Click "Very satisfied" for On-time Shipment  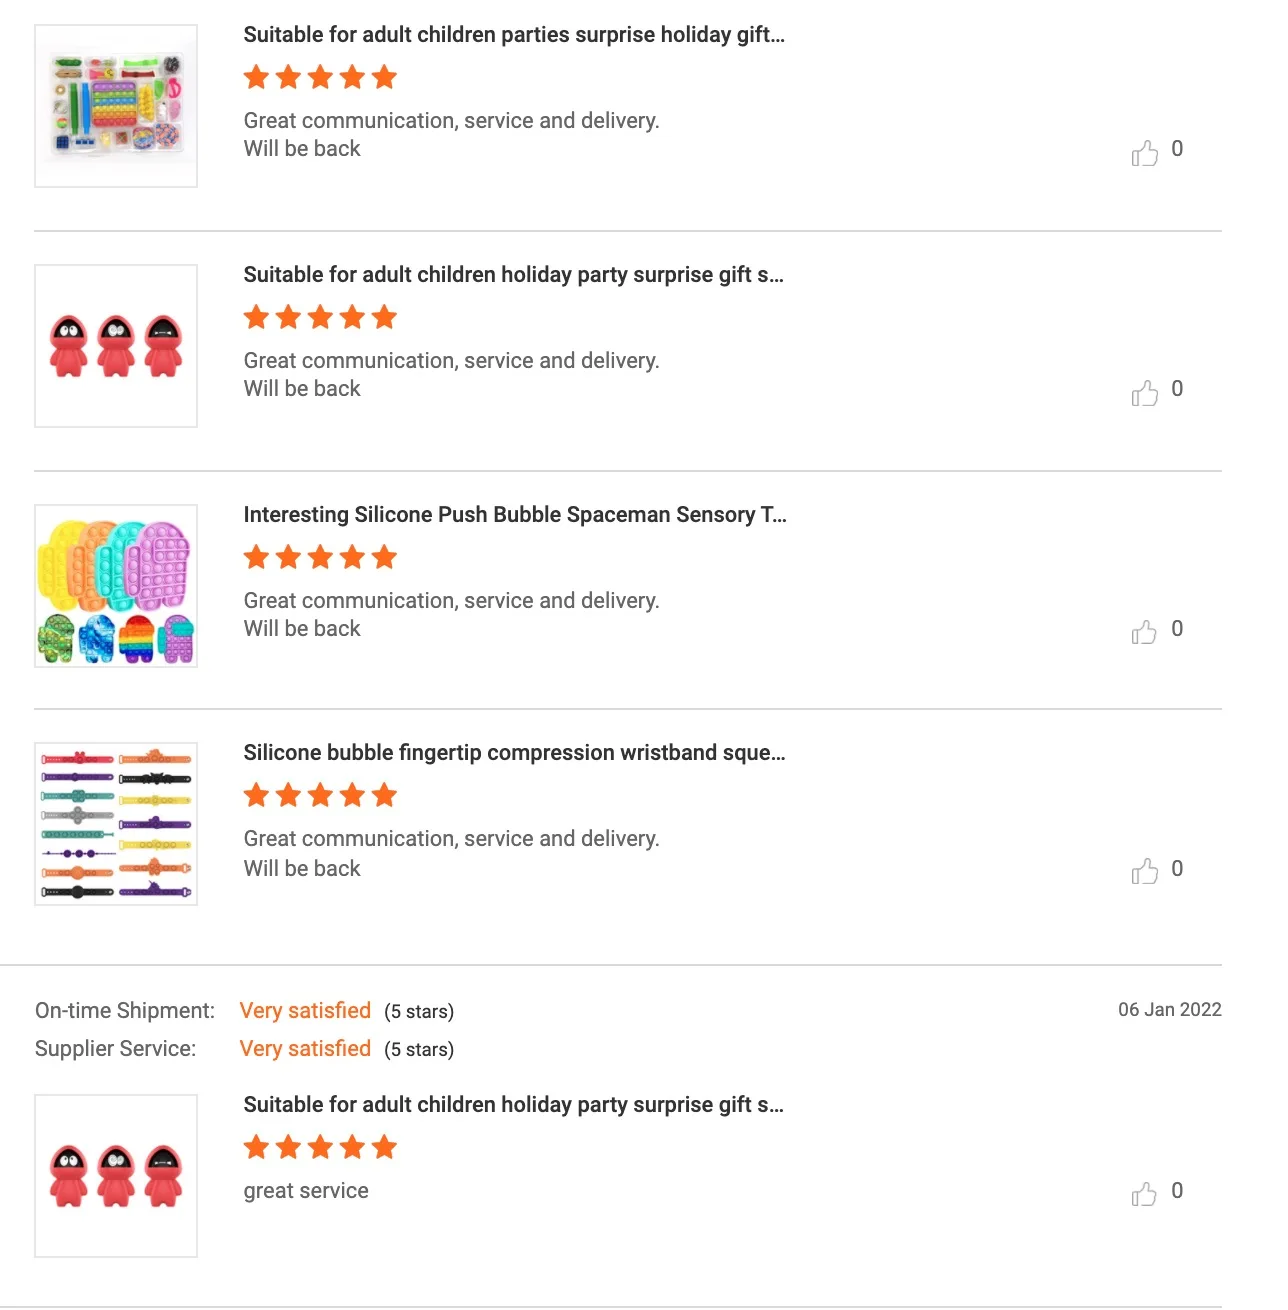click(x=305, y=1011)
